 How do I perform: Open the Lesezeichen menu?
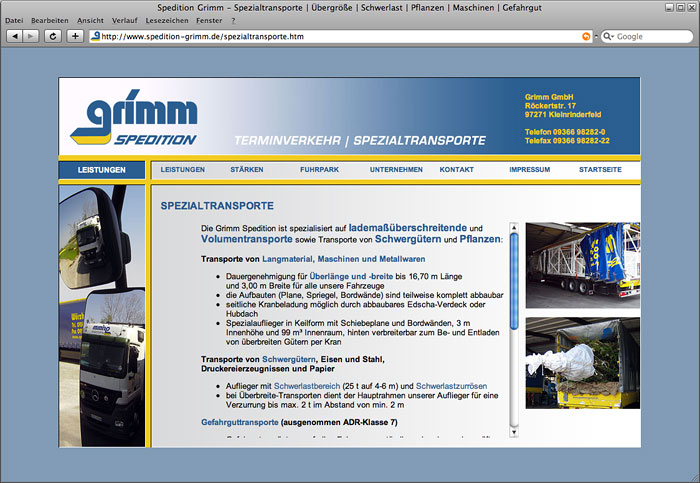point(167,21)
